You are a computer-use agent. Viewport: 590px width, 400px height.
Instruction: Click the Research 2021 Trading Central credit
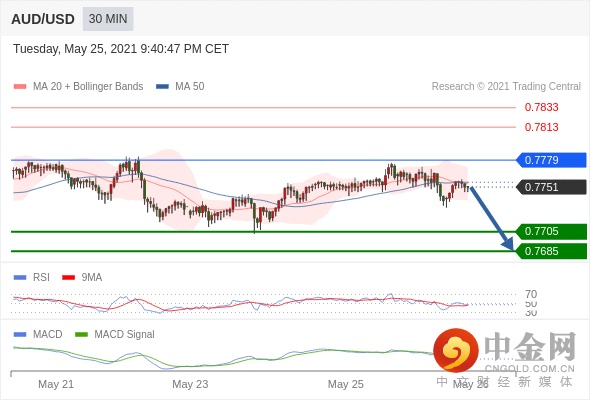[x=506, y=87]
